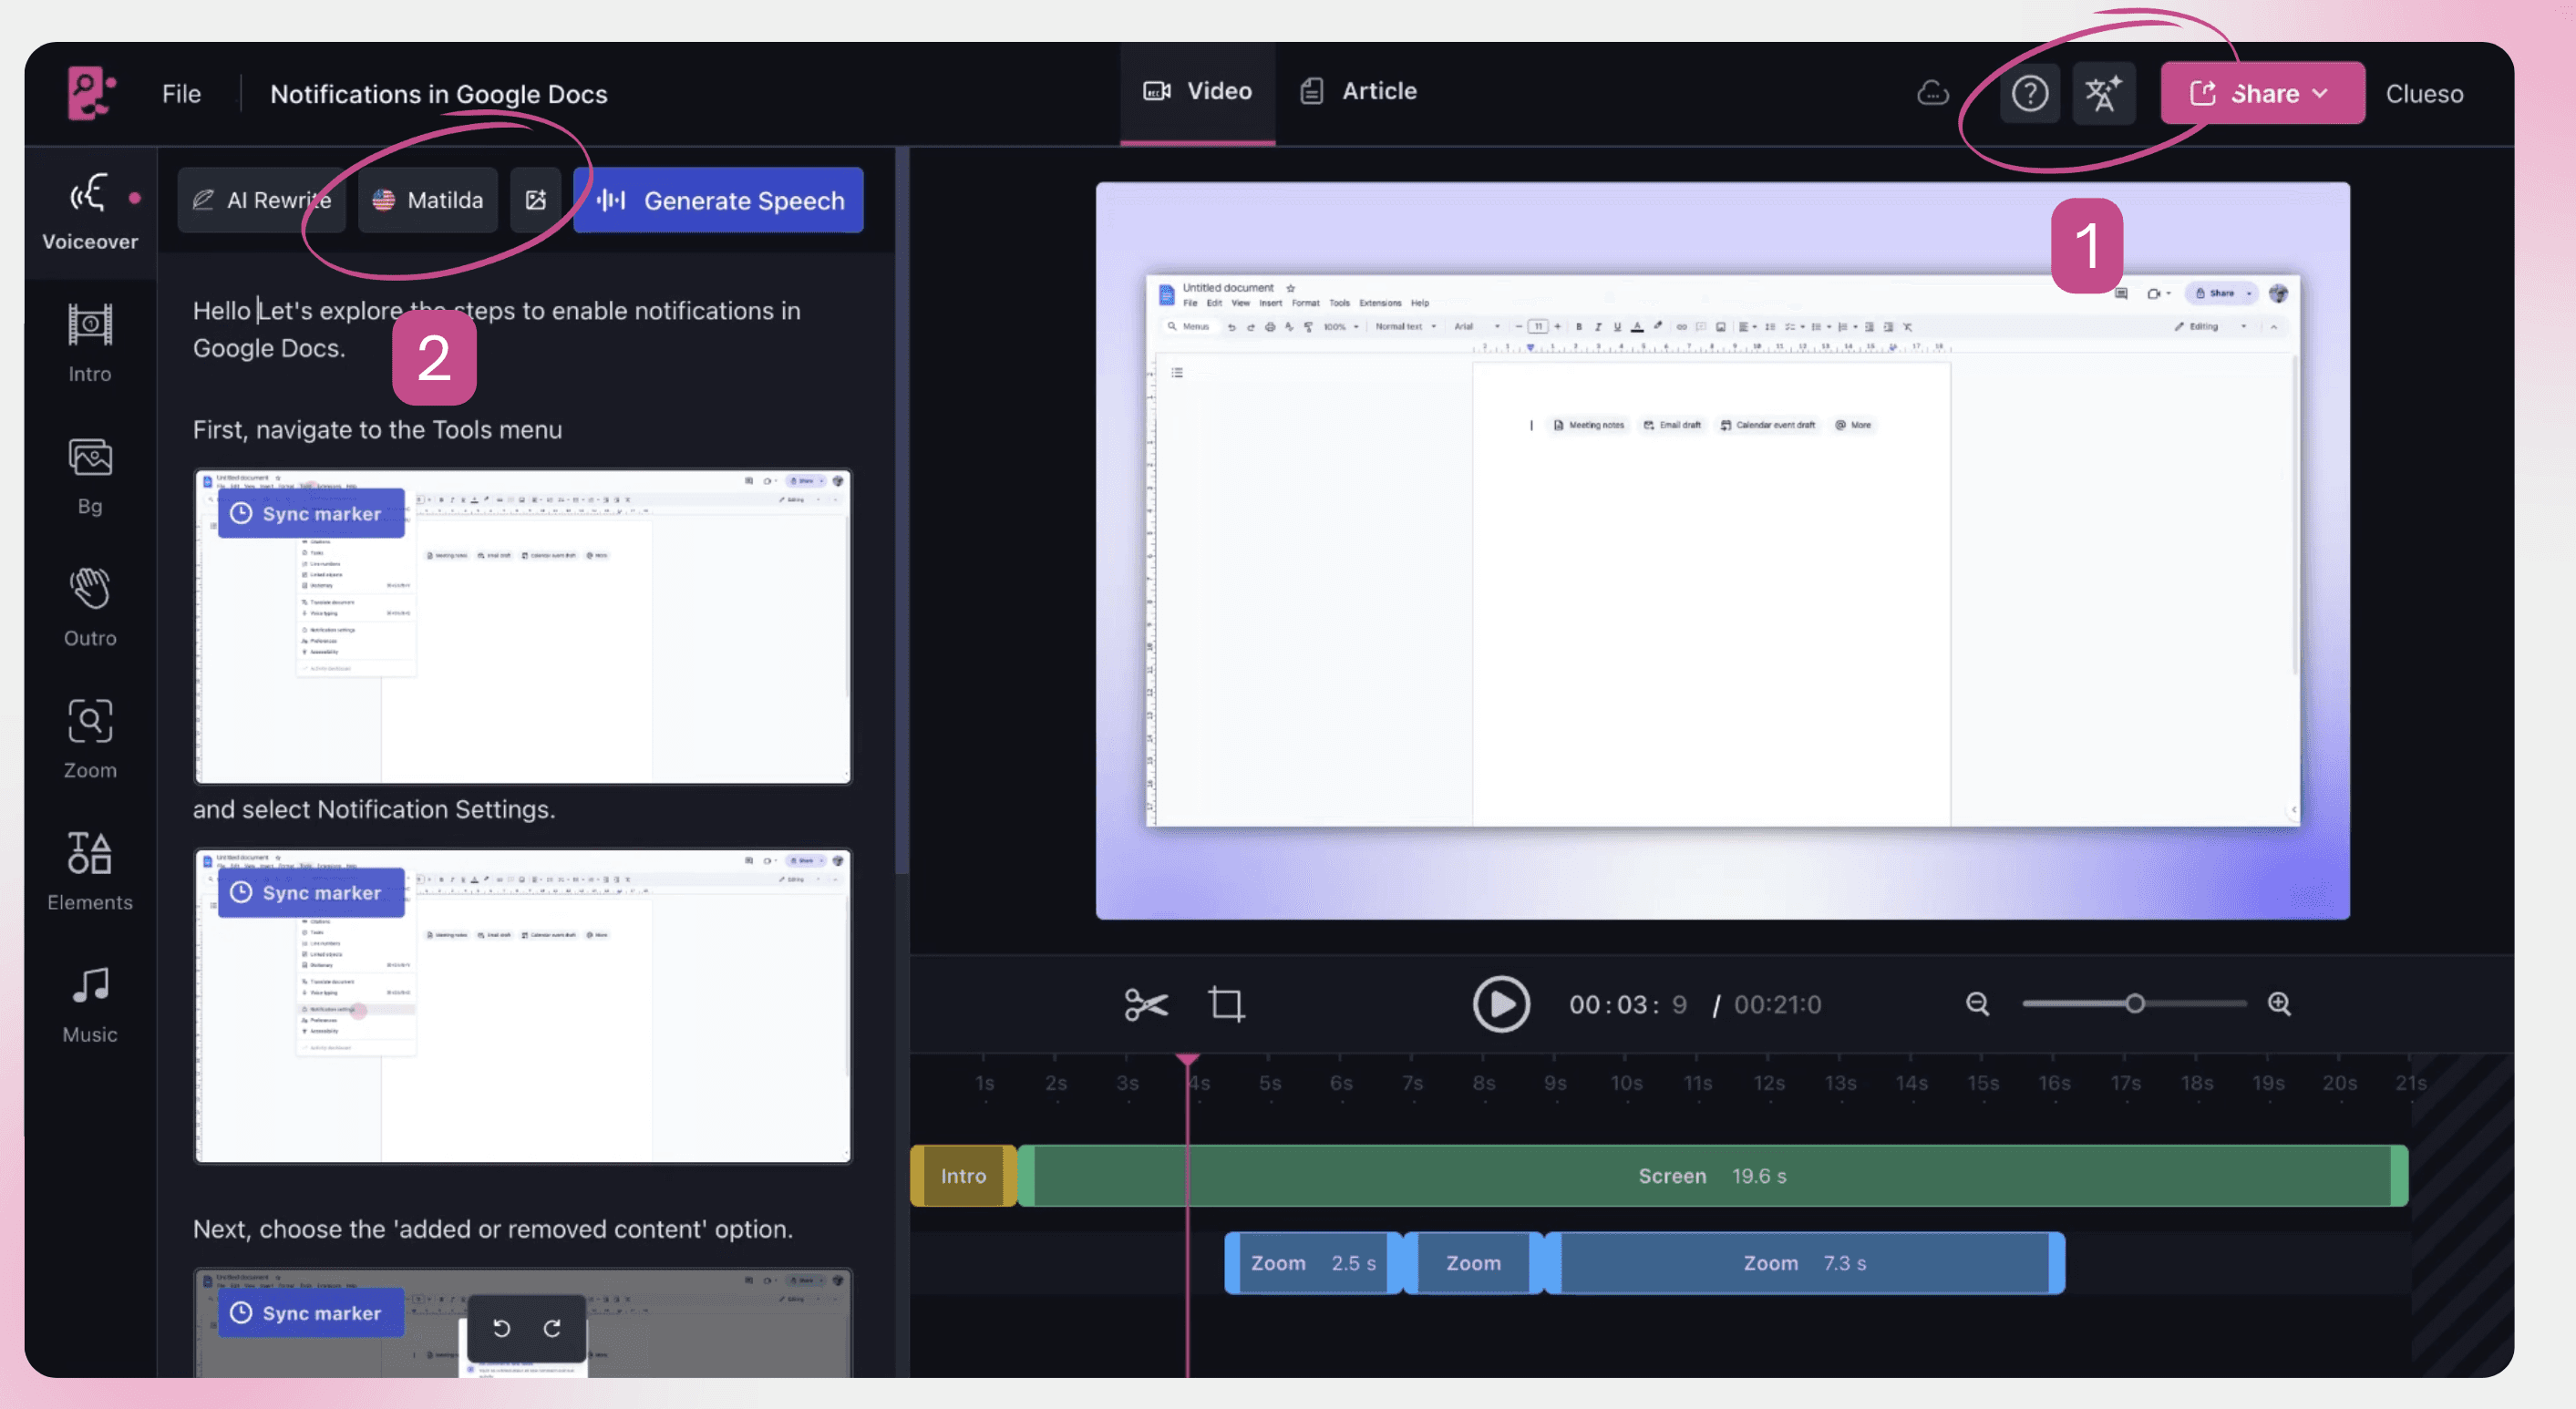Click the scissors split tool
Screen dimensions: 2576x1409
tap(1146, 1004)
